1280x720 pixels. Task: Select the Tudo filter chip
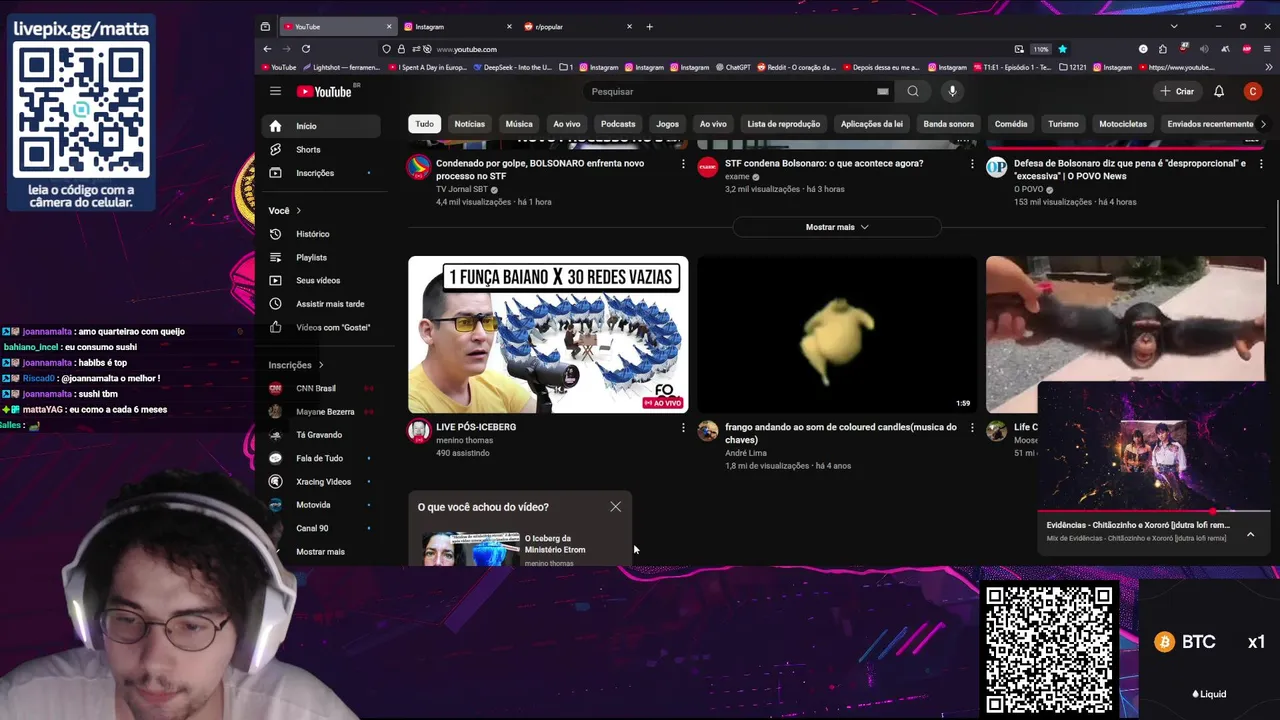point(425,124)
